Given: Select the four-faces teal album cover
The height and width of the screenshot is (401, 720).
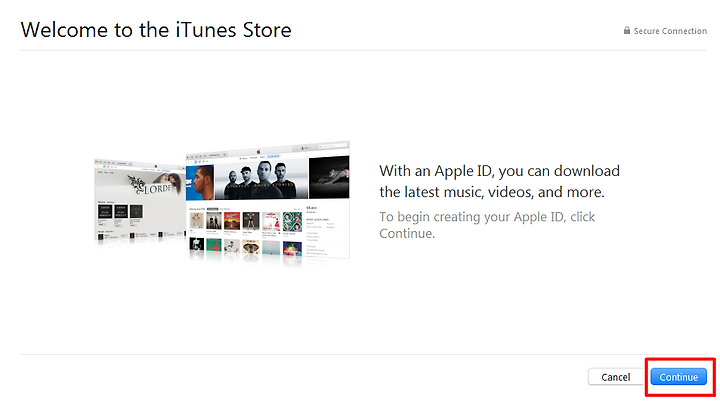Looking at the screenshot, I should [292, 221].
